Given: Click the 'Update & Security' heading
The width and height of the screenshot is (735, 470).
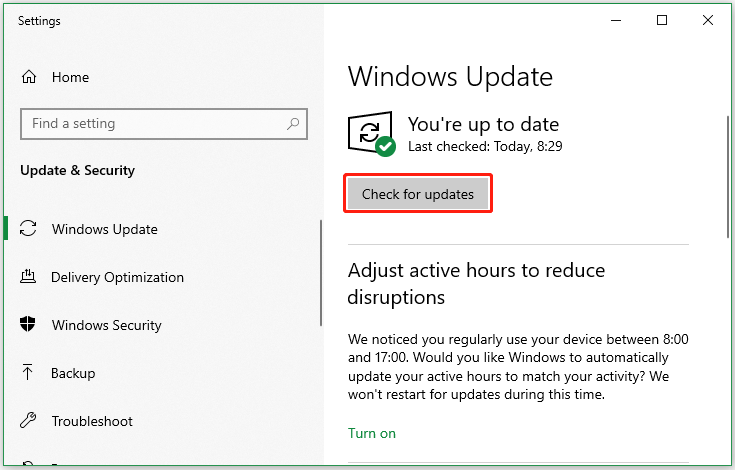Looking at the screenshot, I should tap(77, 170).
